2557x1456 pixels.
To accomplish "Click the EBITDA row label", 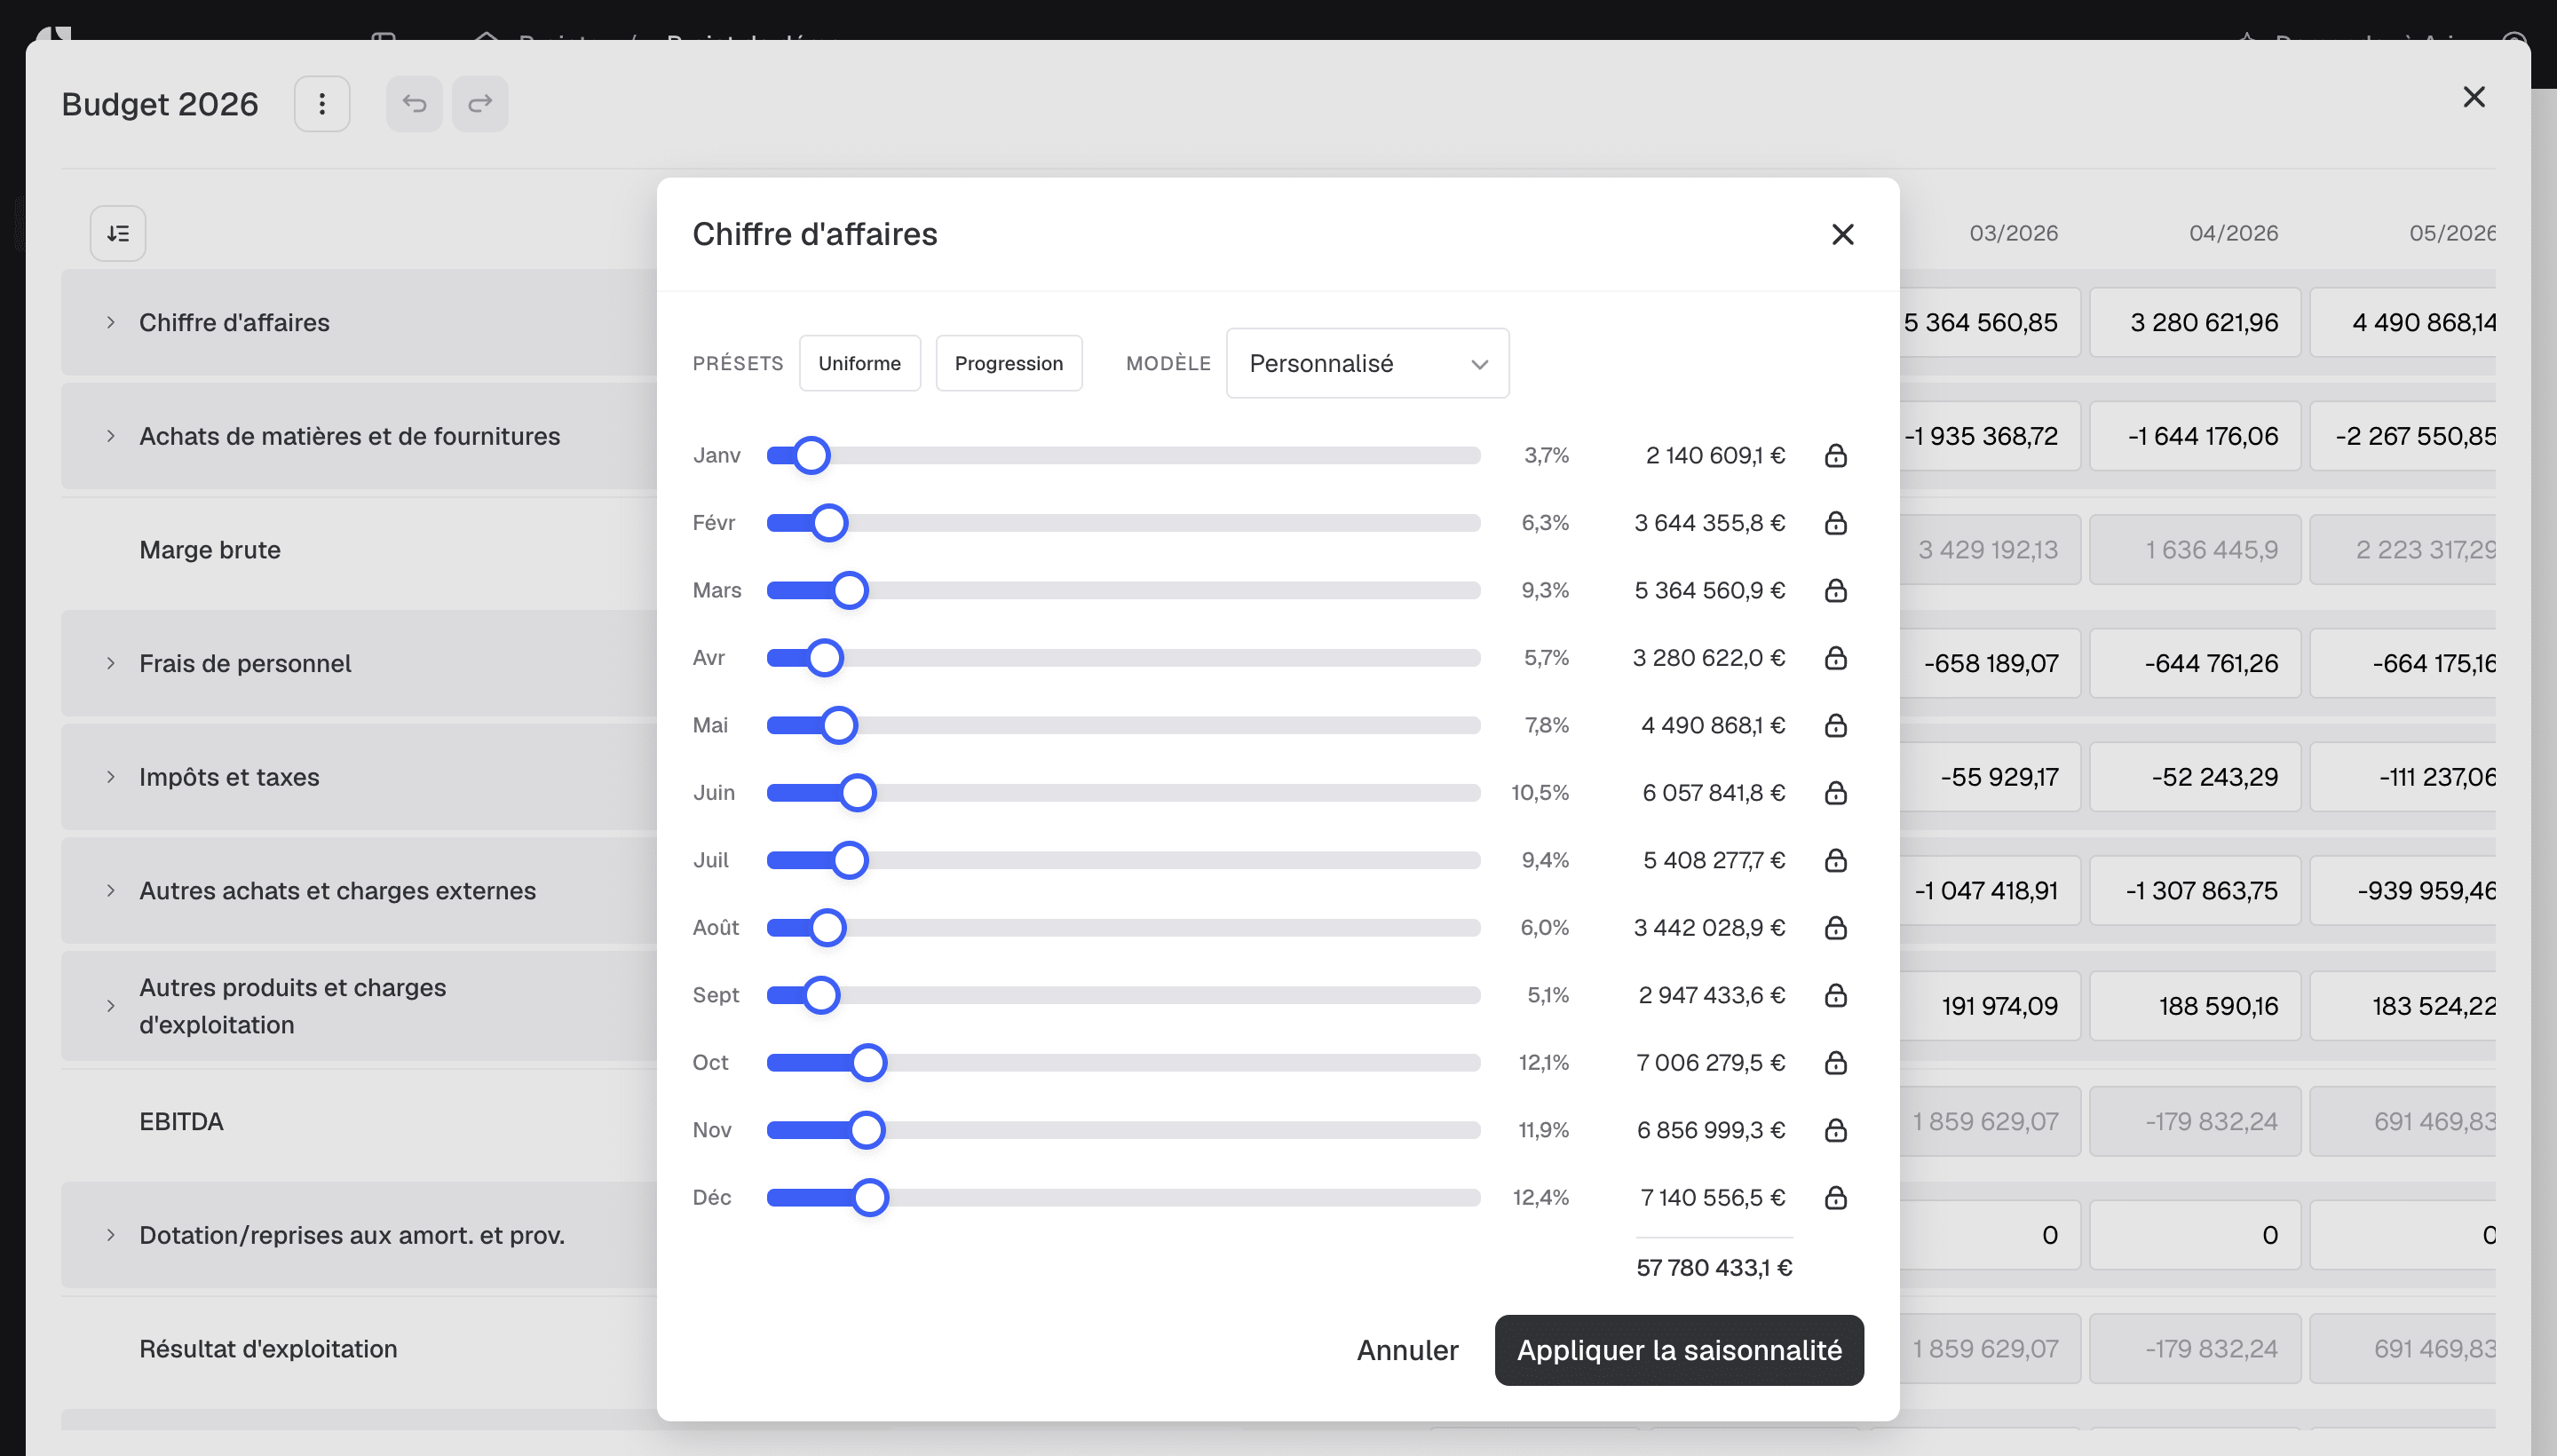I will [x=181, y=1121].
